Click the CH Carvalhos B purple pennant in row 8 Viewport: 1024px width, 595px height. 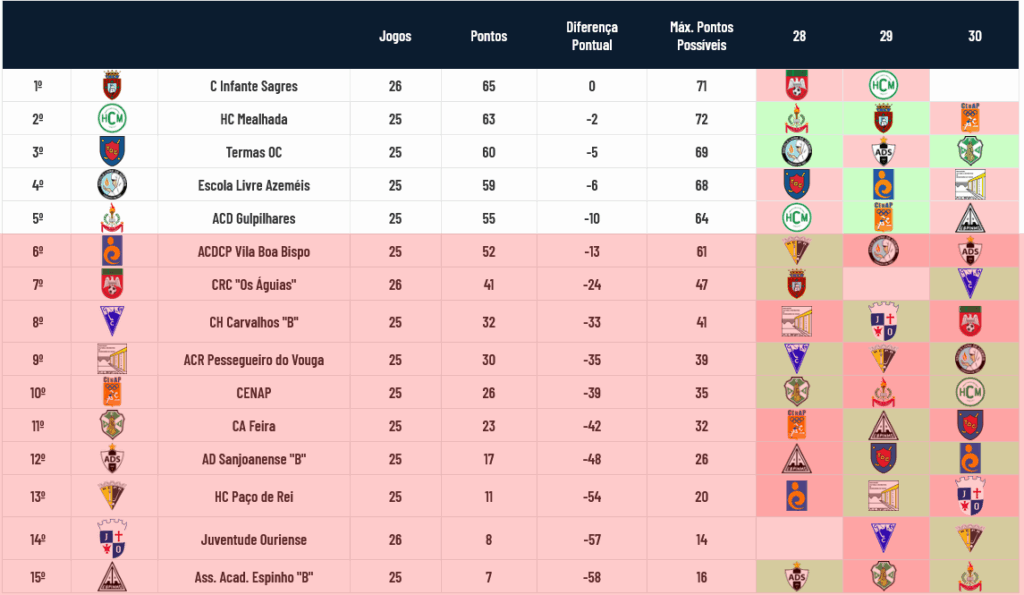tap(112, 321)
